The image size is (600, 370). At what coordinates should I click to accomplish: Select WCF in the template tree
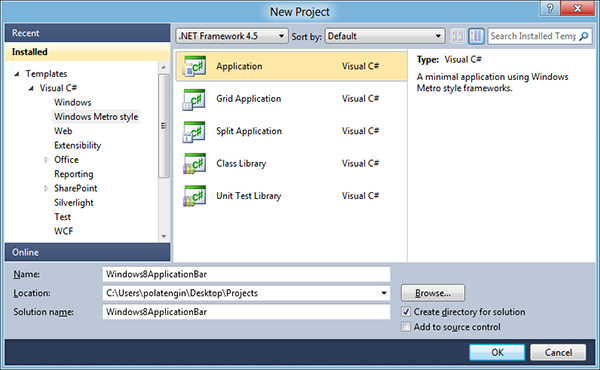64,231
